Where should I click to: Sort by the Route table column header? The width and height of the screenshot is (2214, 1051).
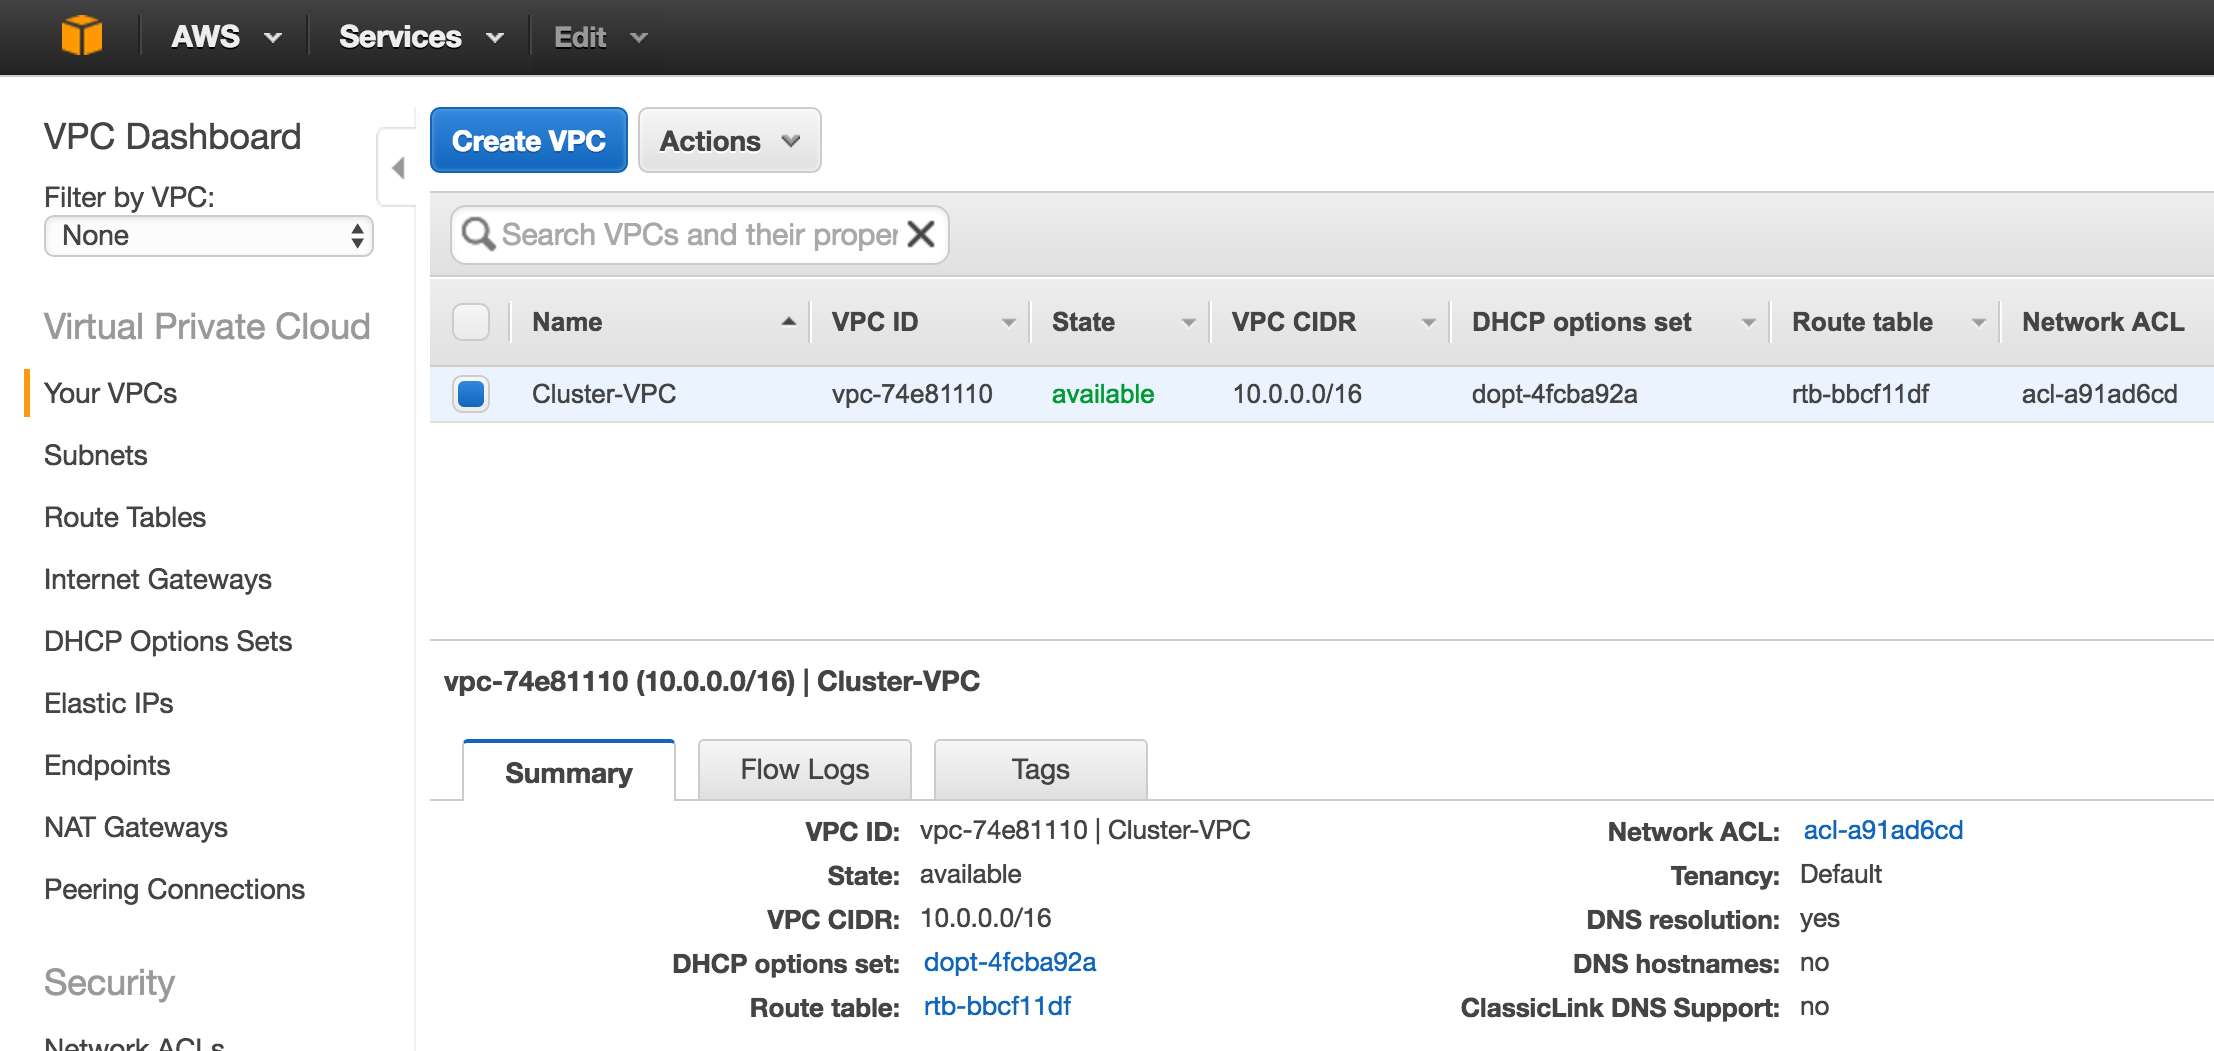pos(1885,322)
